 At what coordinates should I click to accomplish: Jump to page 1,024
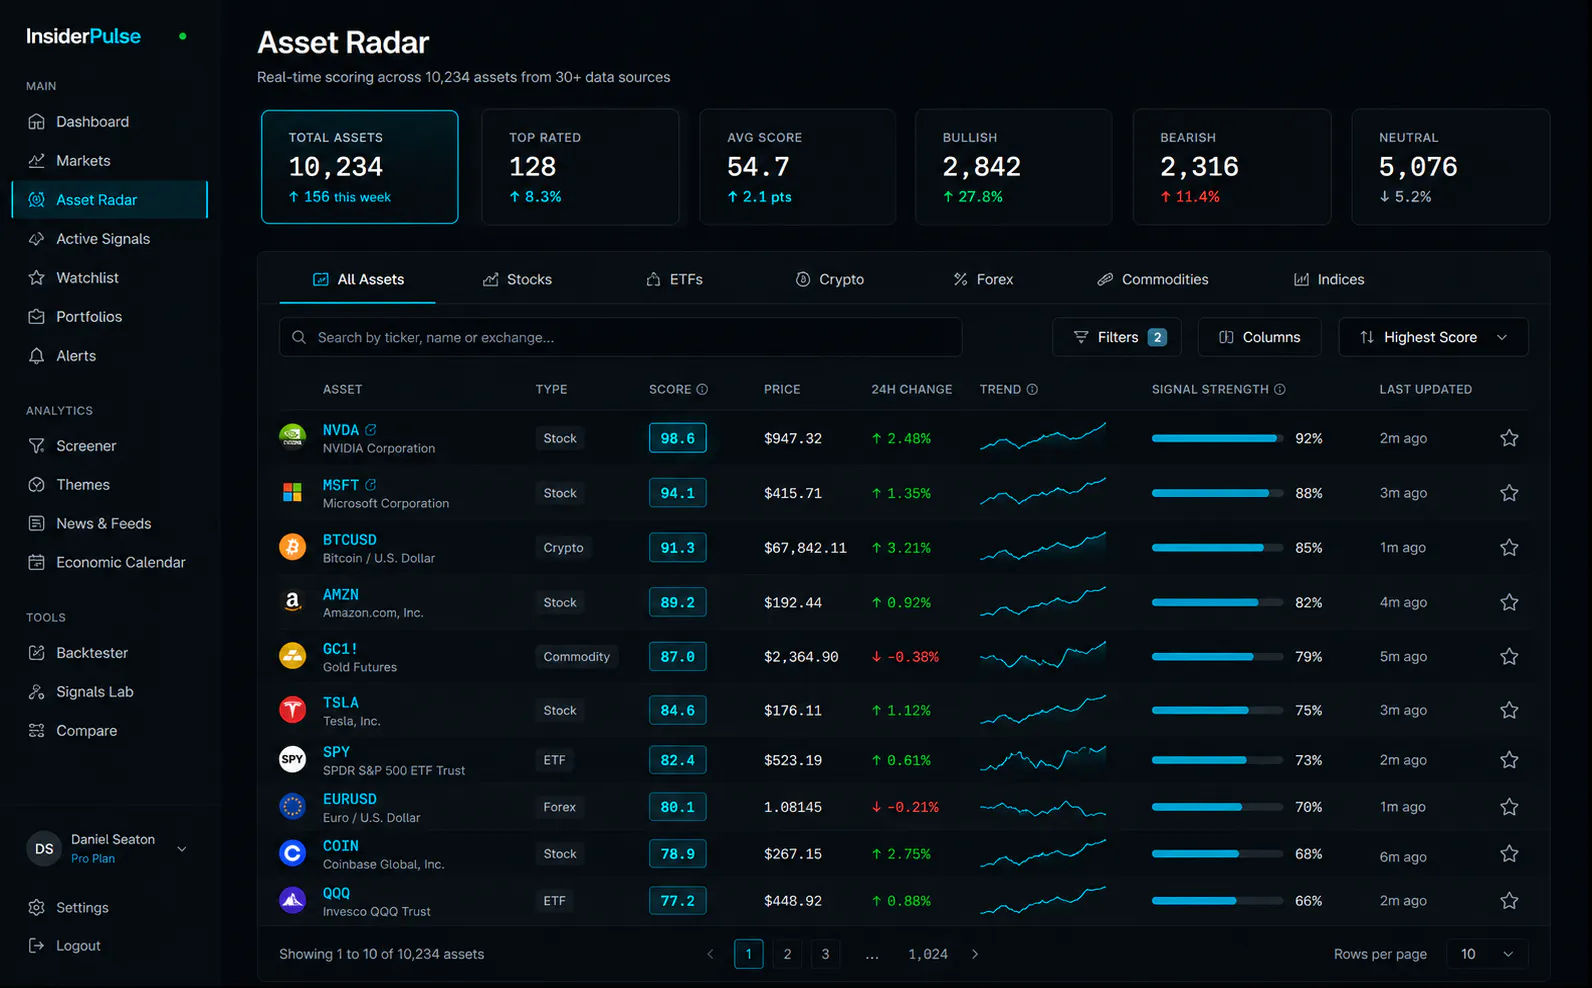coord(928,954)
